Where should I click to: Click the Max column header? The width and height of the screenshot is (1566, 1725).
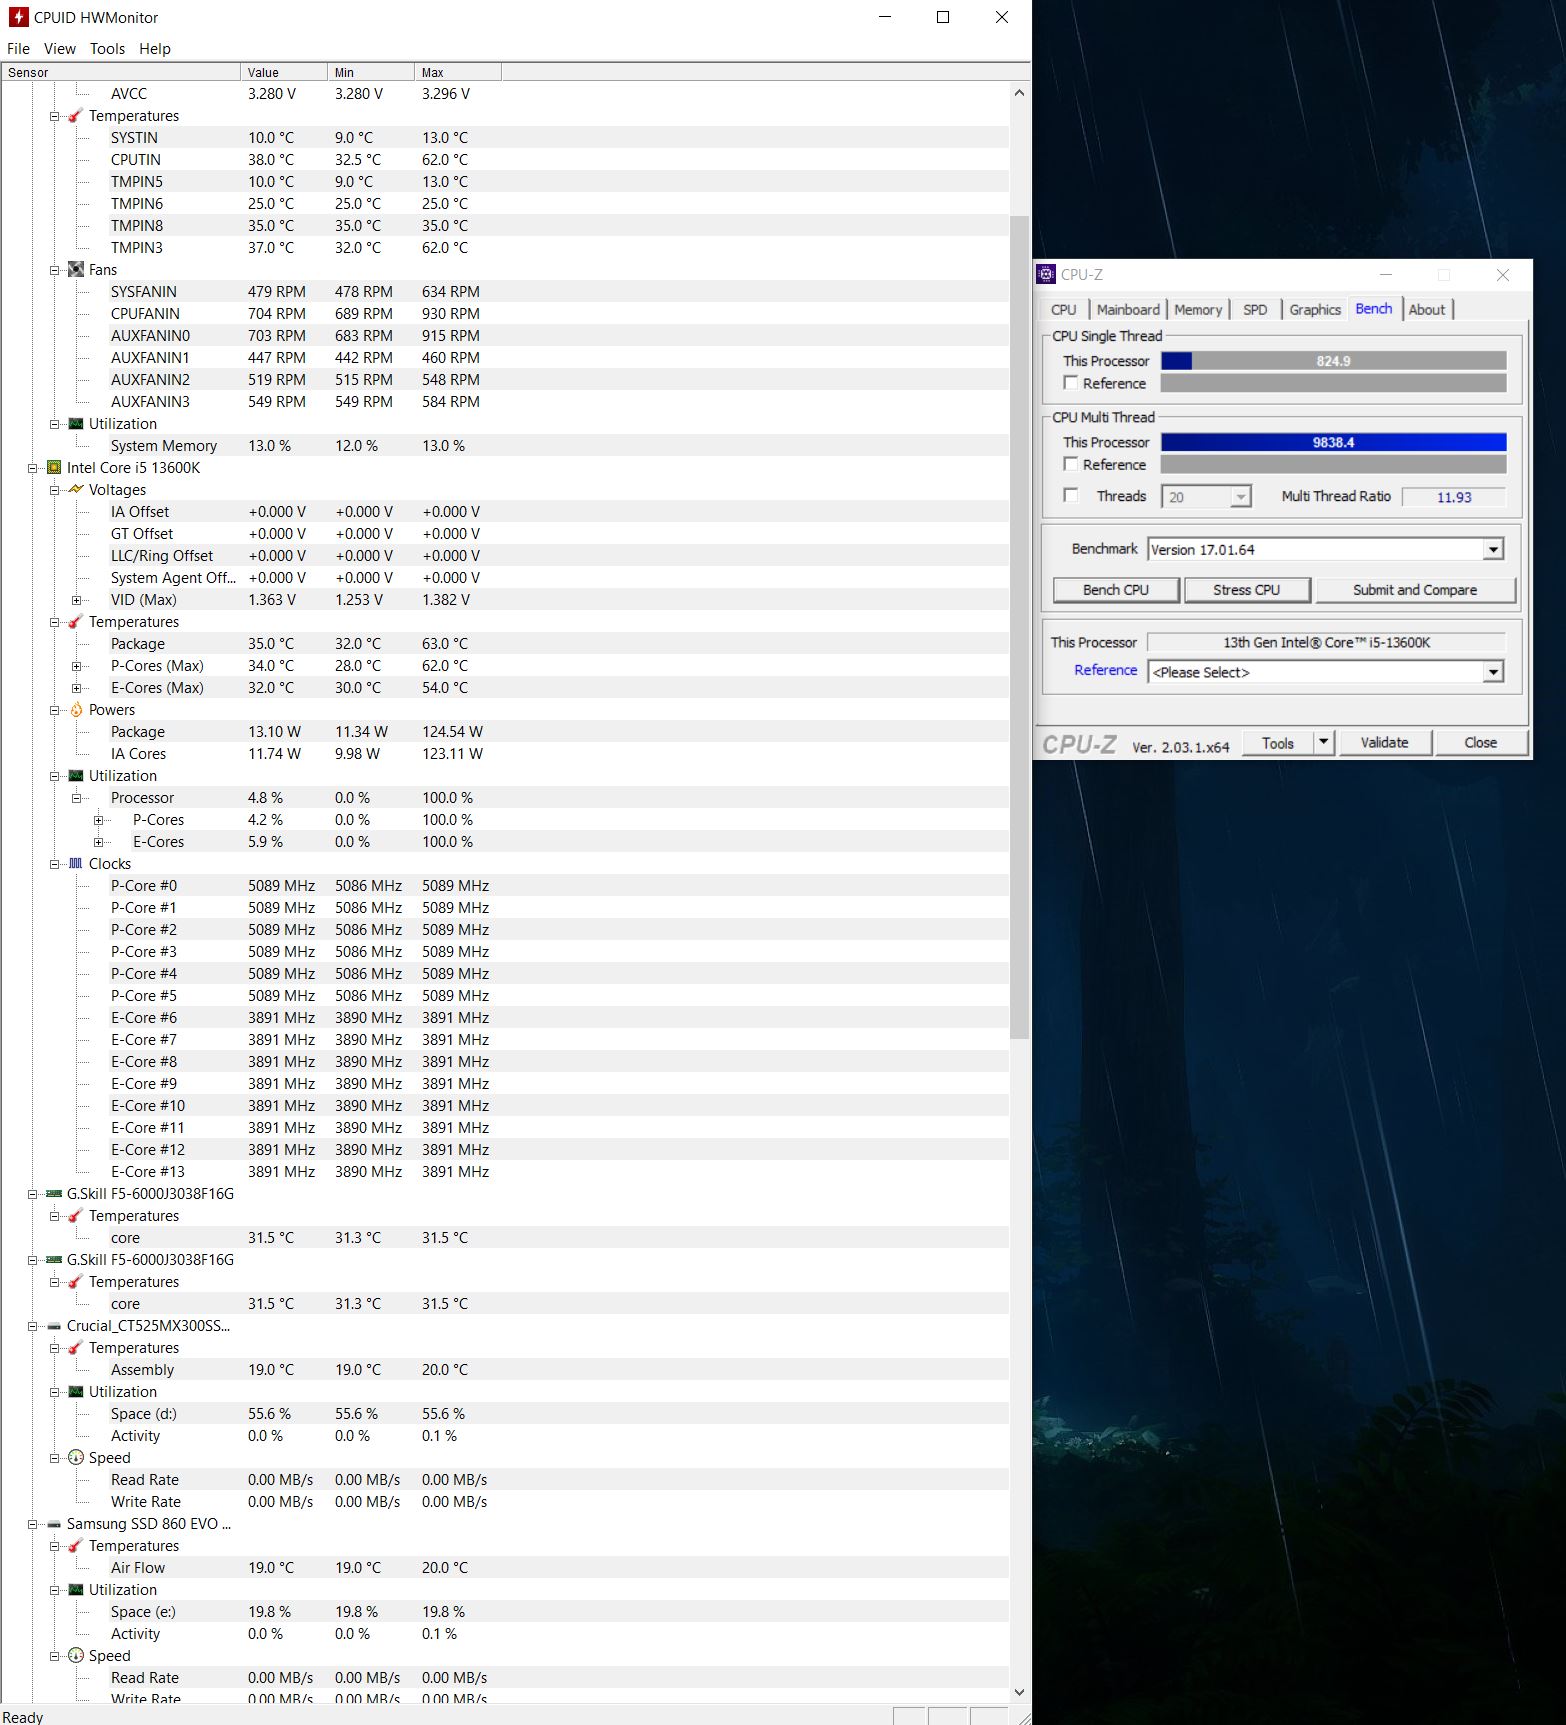click(458, 72)
